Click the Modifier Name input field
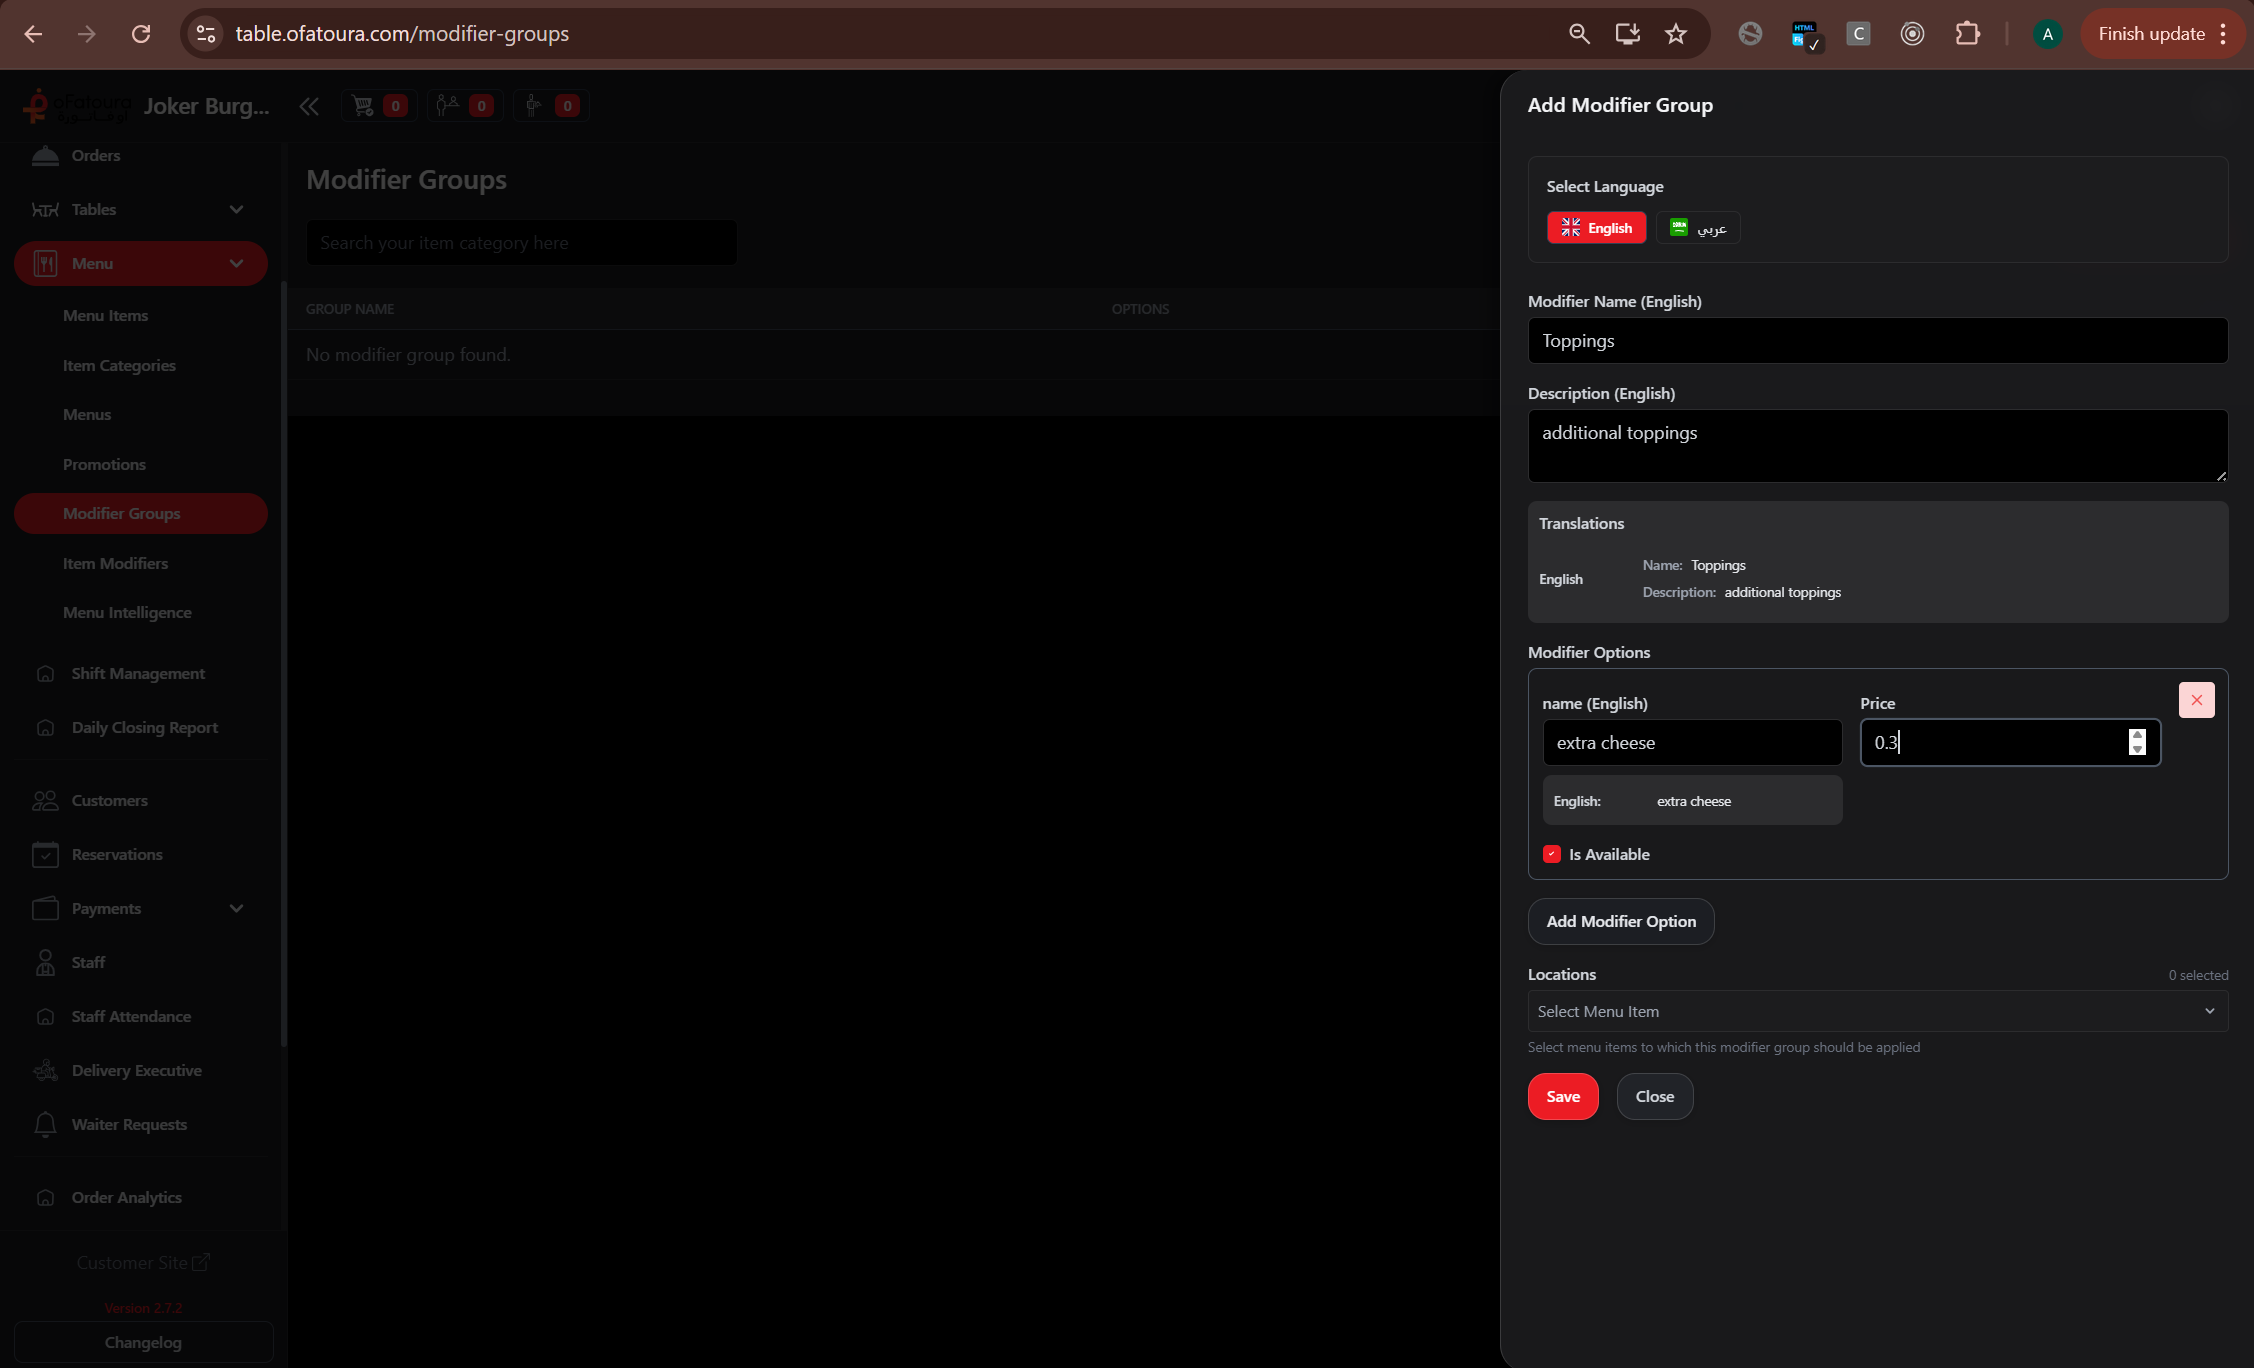The image size is (2254, 1368). [1877, 341]
